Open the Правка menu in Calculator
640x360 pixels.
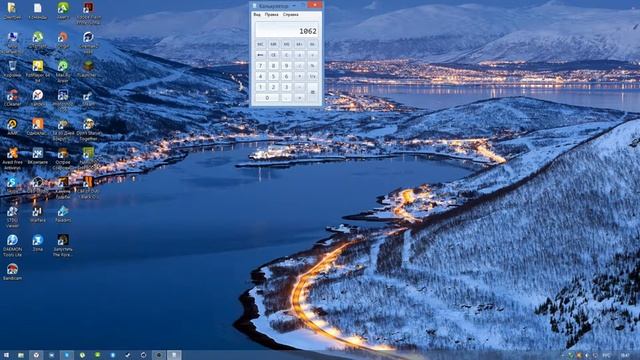[271, 15]
